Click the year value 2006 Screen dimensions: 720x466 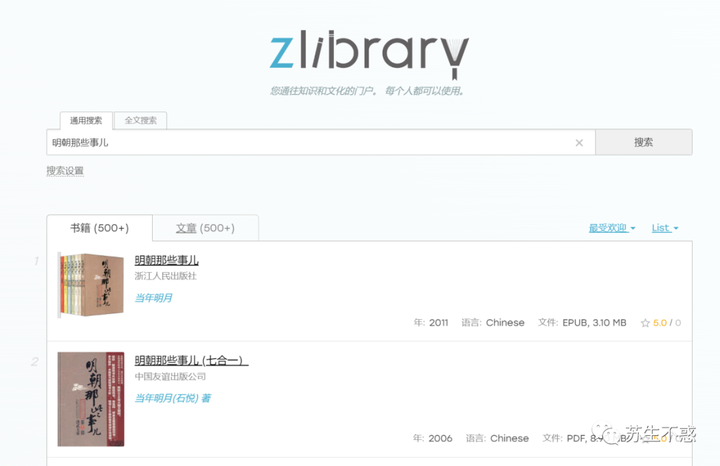click(x=440, y=438)
